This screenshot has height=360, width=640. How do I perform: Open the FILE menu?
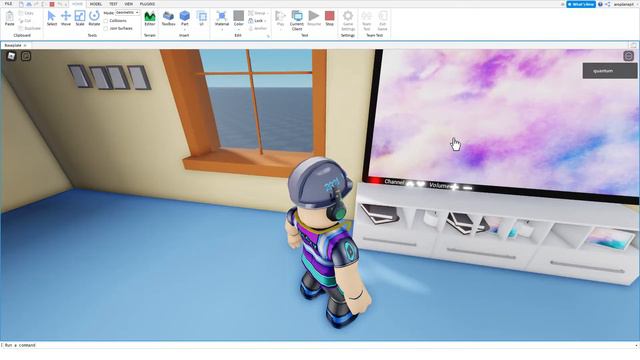8,4
